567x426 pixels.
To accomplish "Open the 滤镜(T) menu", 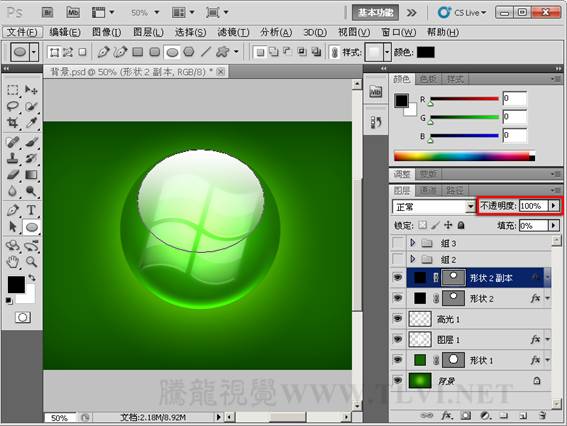I will tap(233, 33).
